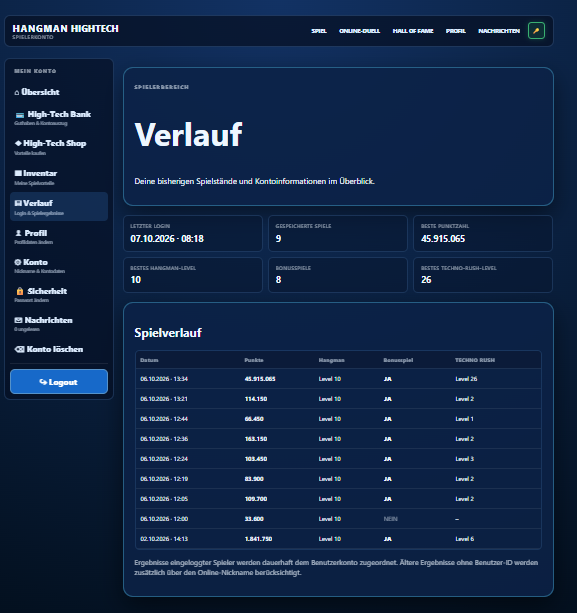
Task: Click the score 109.700
Action: [256, 499]
